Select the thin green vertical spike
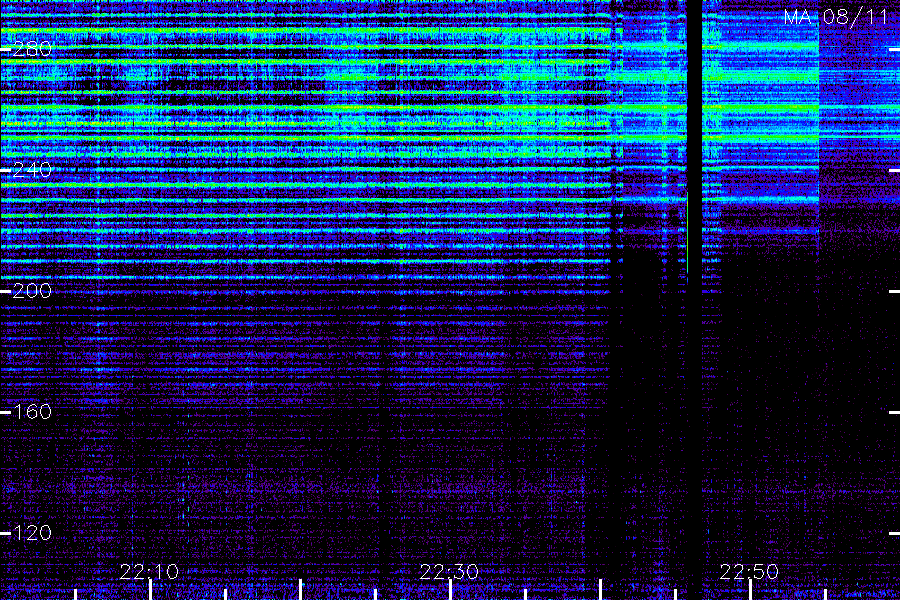Screen dimensions: 900x600 point(688,233)
